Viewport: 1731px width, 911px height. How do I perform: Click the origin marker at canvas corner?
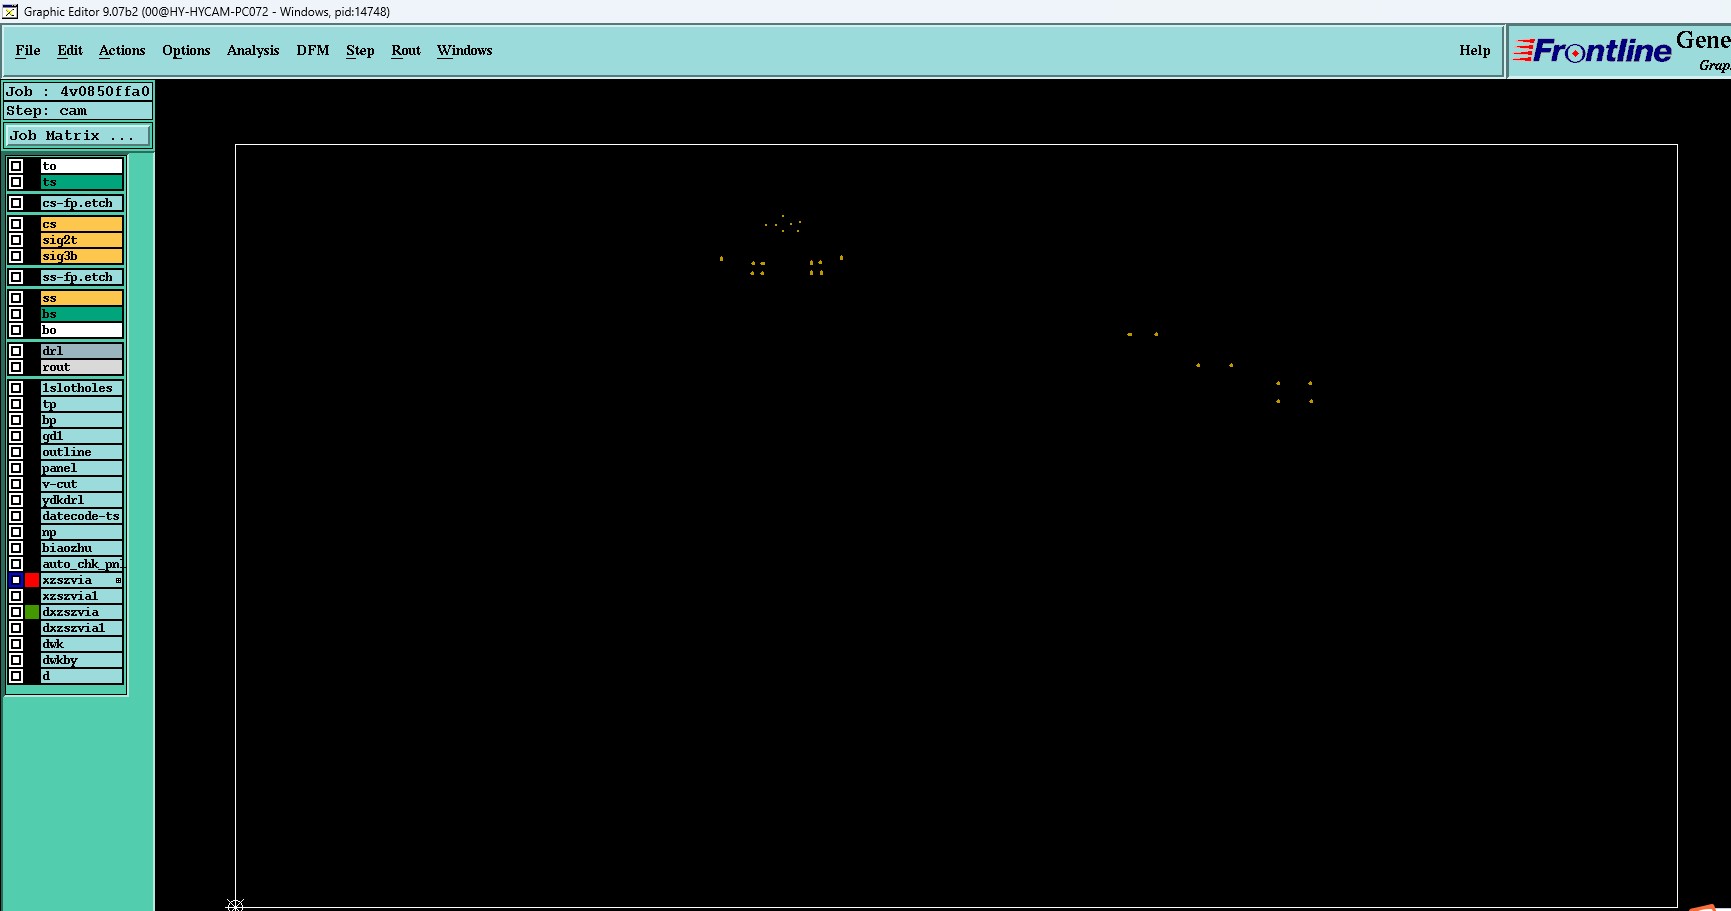[235, 905]
